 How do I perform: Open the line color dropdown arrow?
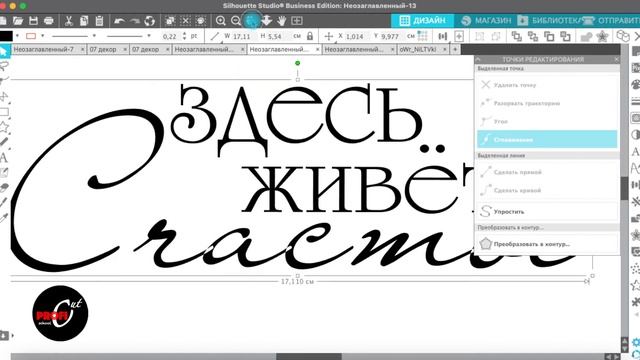pyautogui.click(x=42, y=36)
